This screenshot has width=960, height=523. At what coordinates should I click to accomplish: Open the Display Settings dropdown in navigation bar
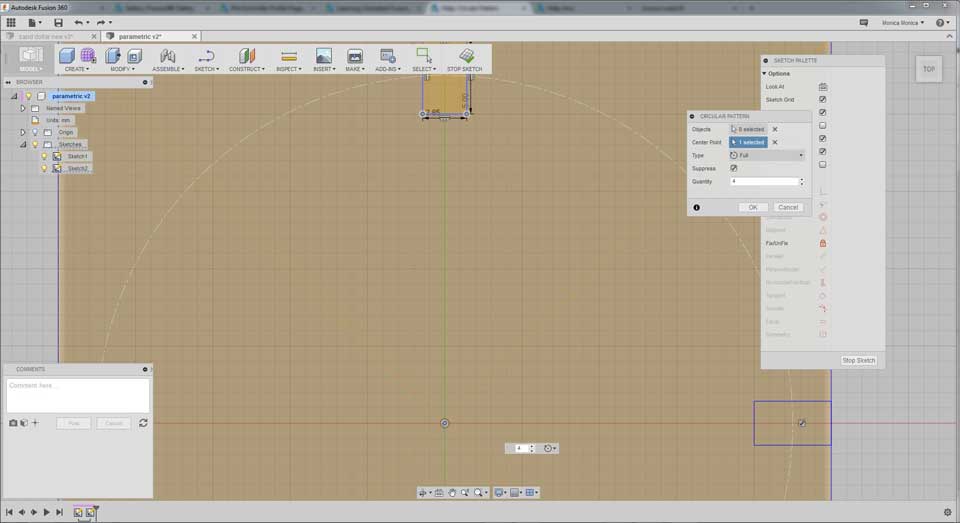point(501,492)
